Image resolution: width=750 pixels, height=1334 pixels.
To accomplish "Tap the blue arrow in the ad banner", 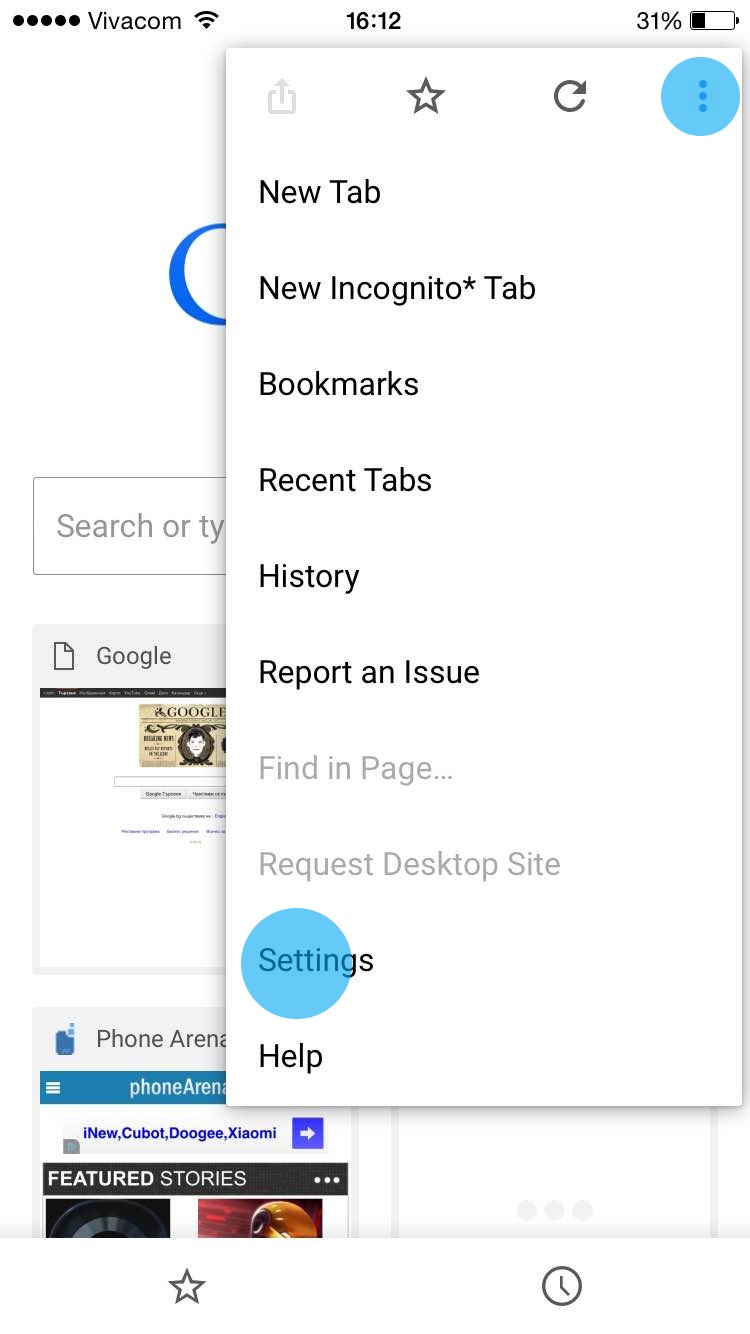I will [x=307, y=1133].
